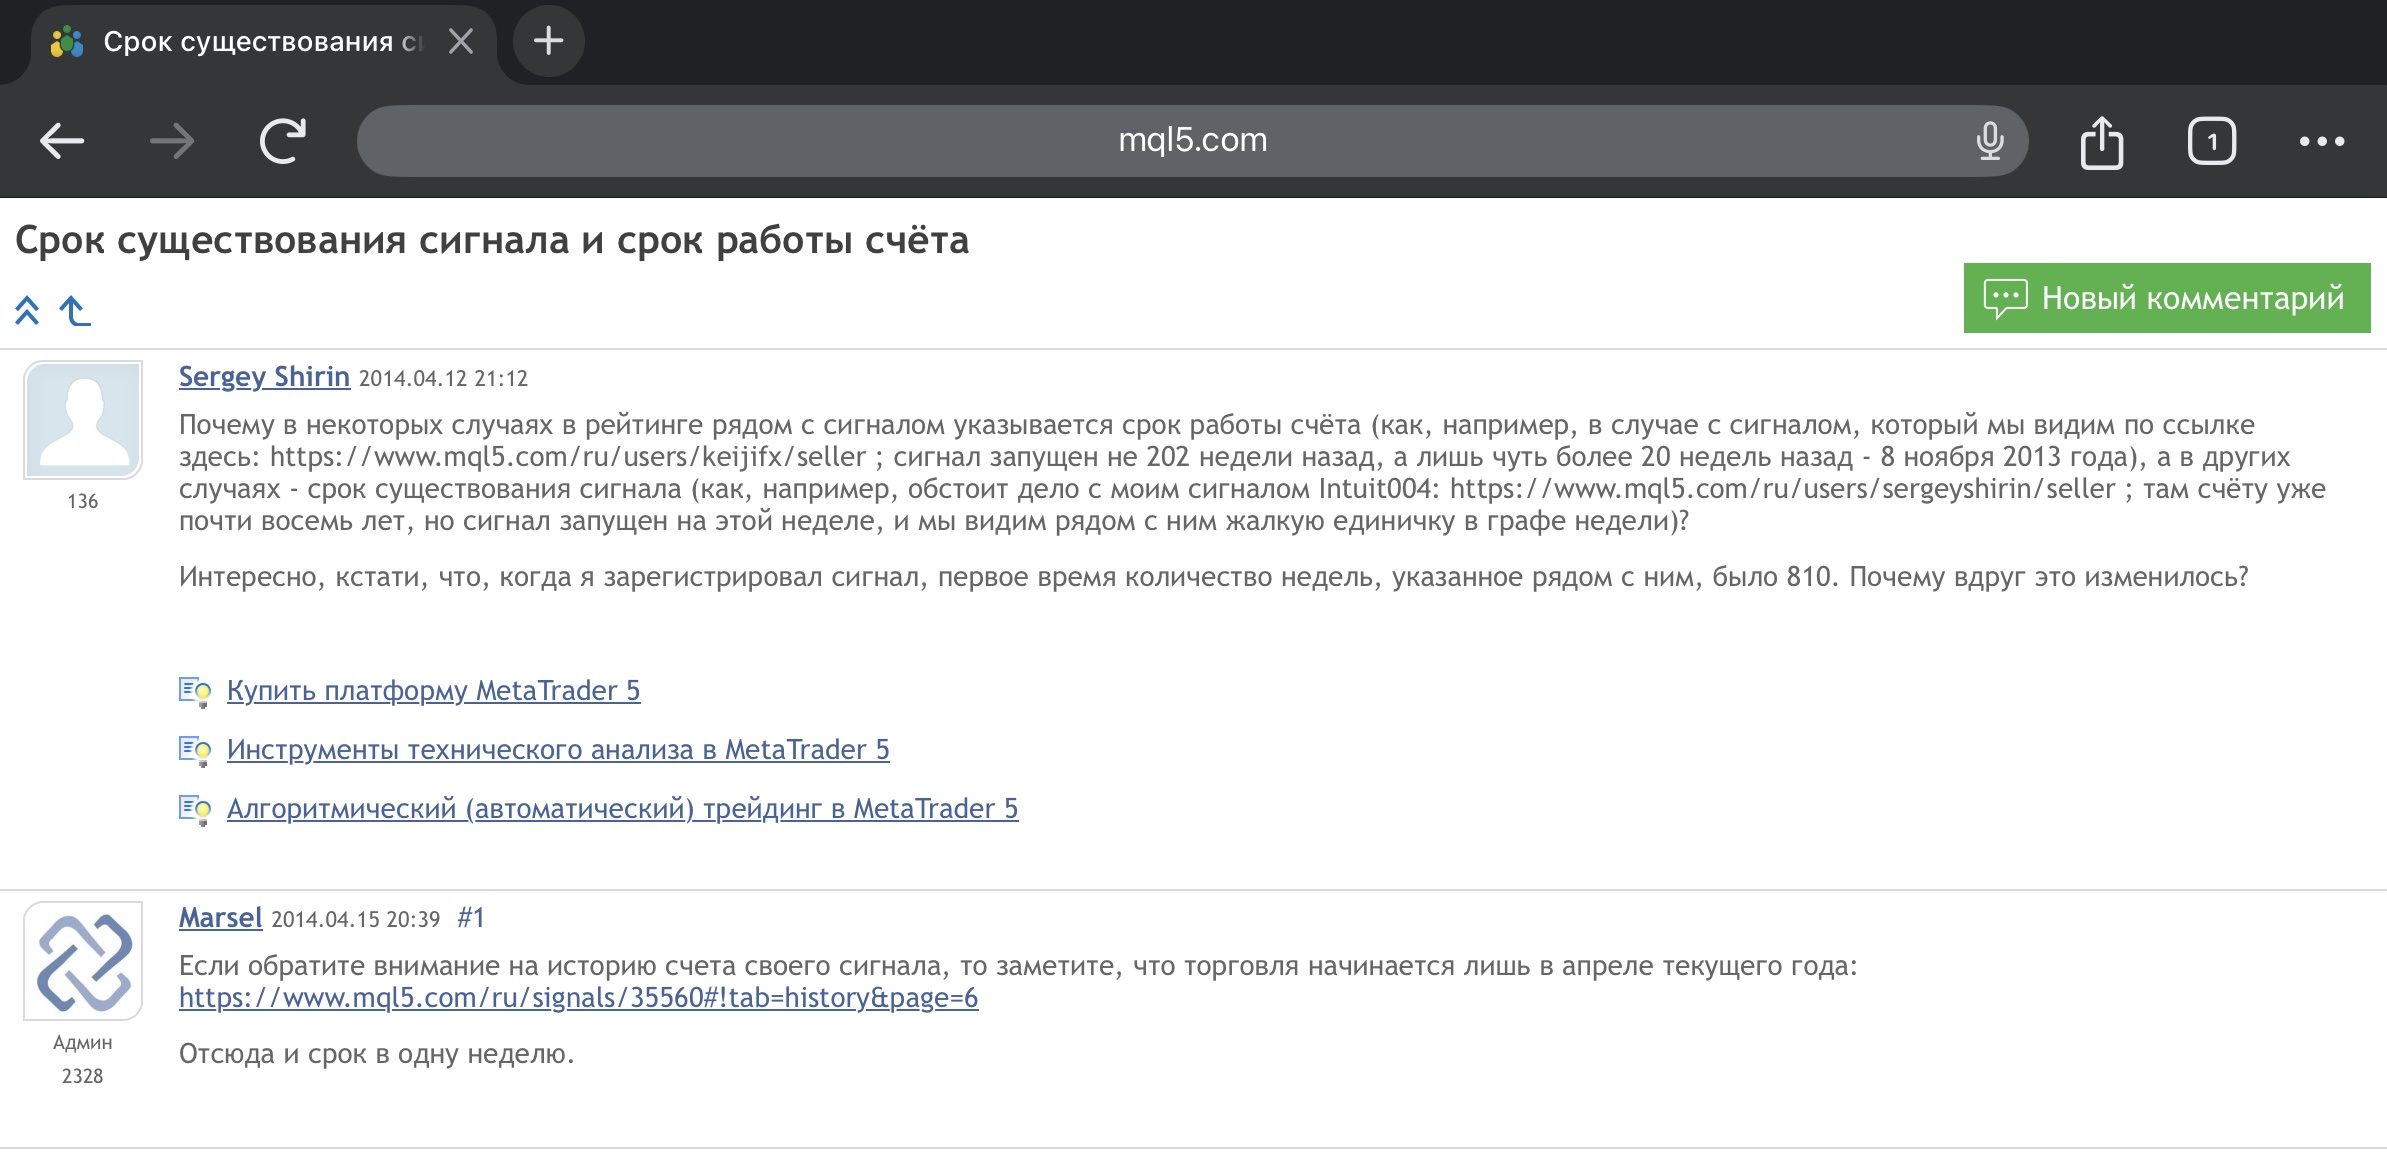Go back to the previous page
2387x1153 pixels.
coord(62,141)
